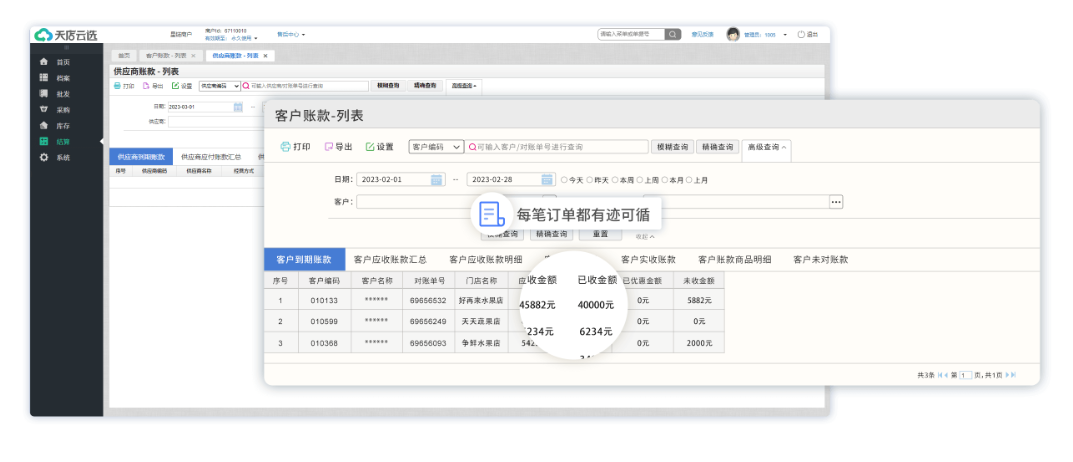This screenshot has width=1073, height=462.
Task: Select the 昨天 radio button
Action: click(x=589, y=180)
